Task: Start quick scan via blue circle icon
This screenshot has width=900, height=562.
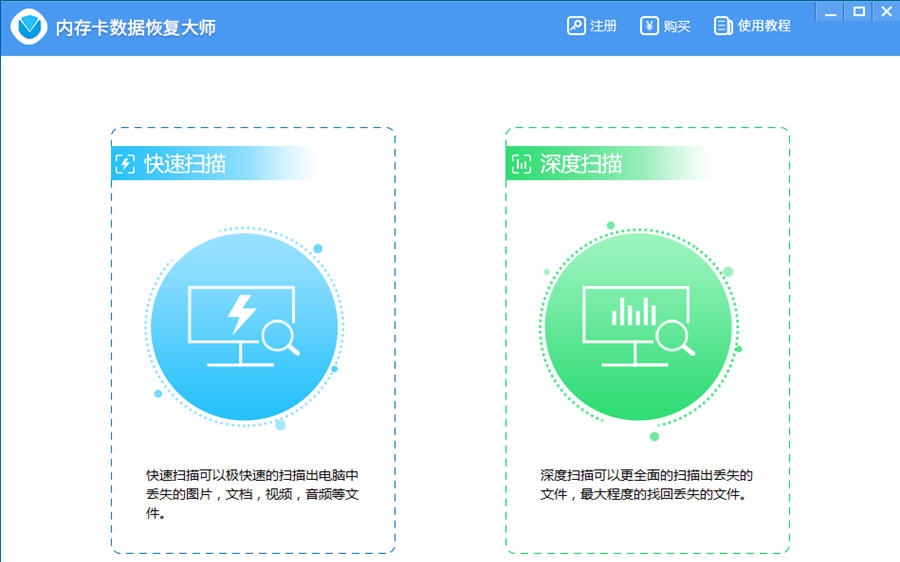Action: point(245,327)
